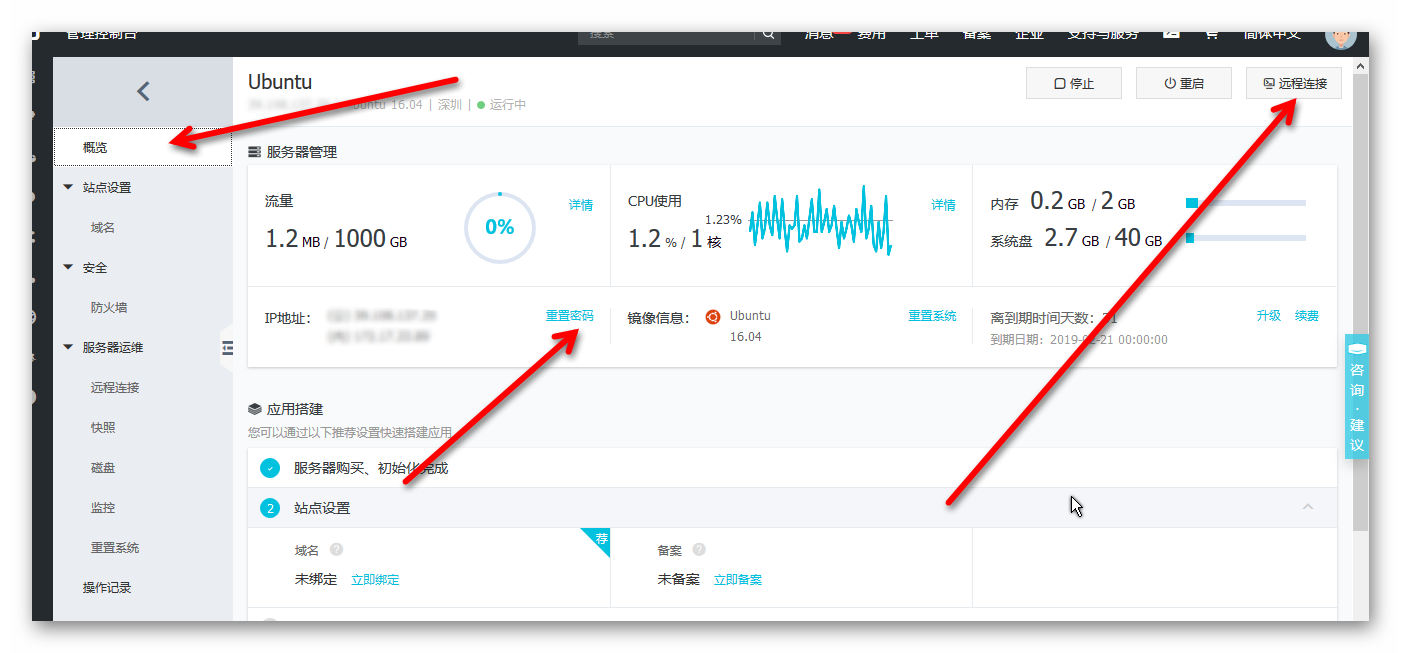
Task: Open the 防火墙 firewall page
Action: 109,307
